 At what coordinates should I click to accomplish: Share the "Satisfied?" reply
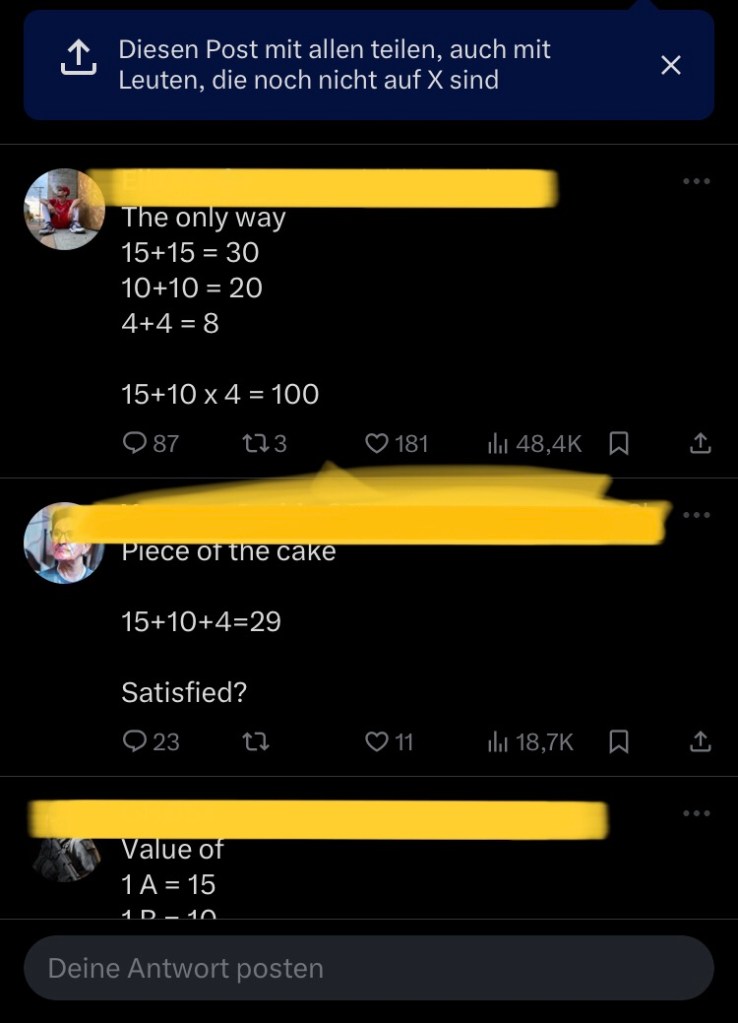pyautogui.click(x=700, y=741)
